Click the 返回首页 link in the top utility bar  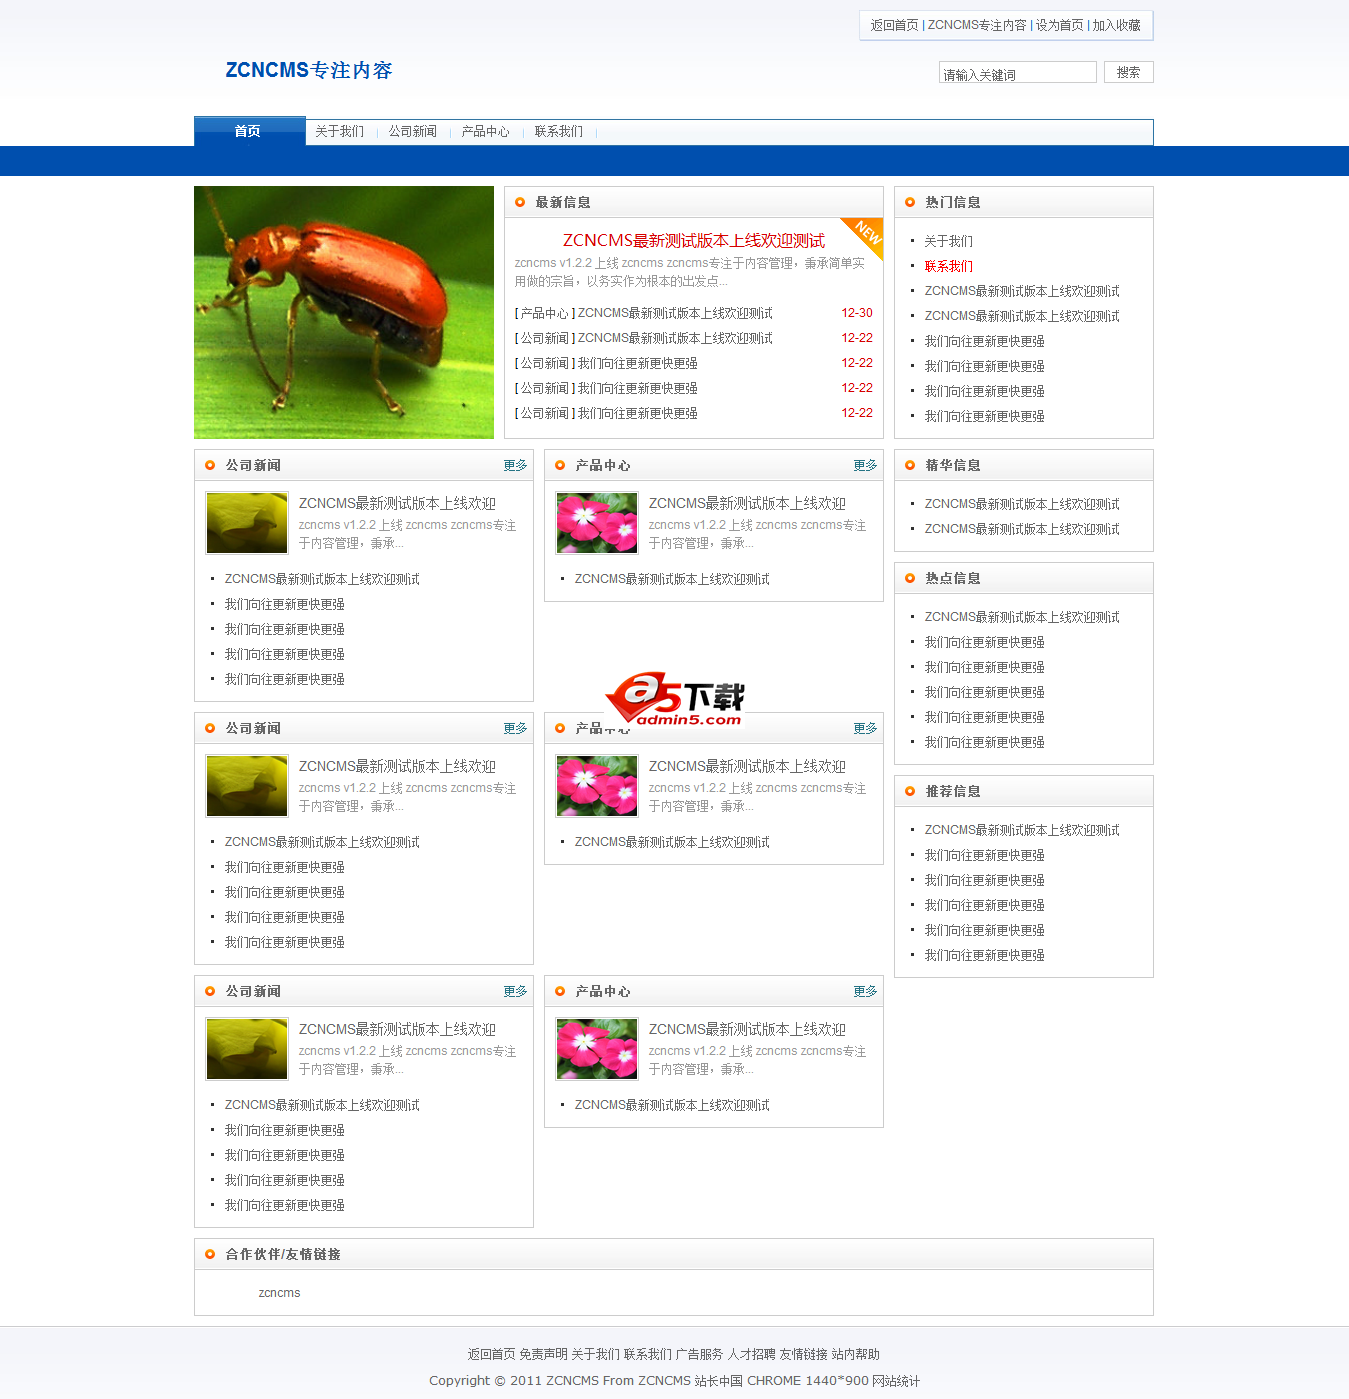point(894,25)
